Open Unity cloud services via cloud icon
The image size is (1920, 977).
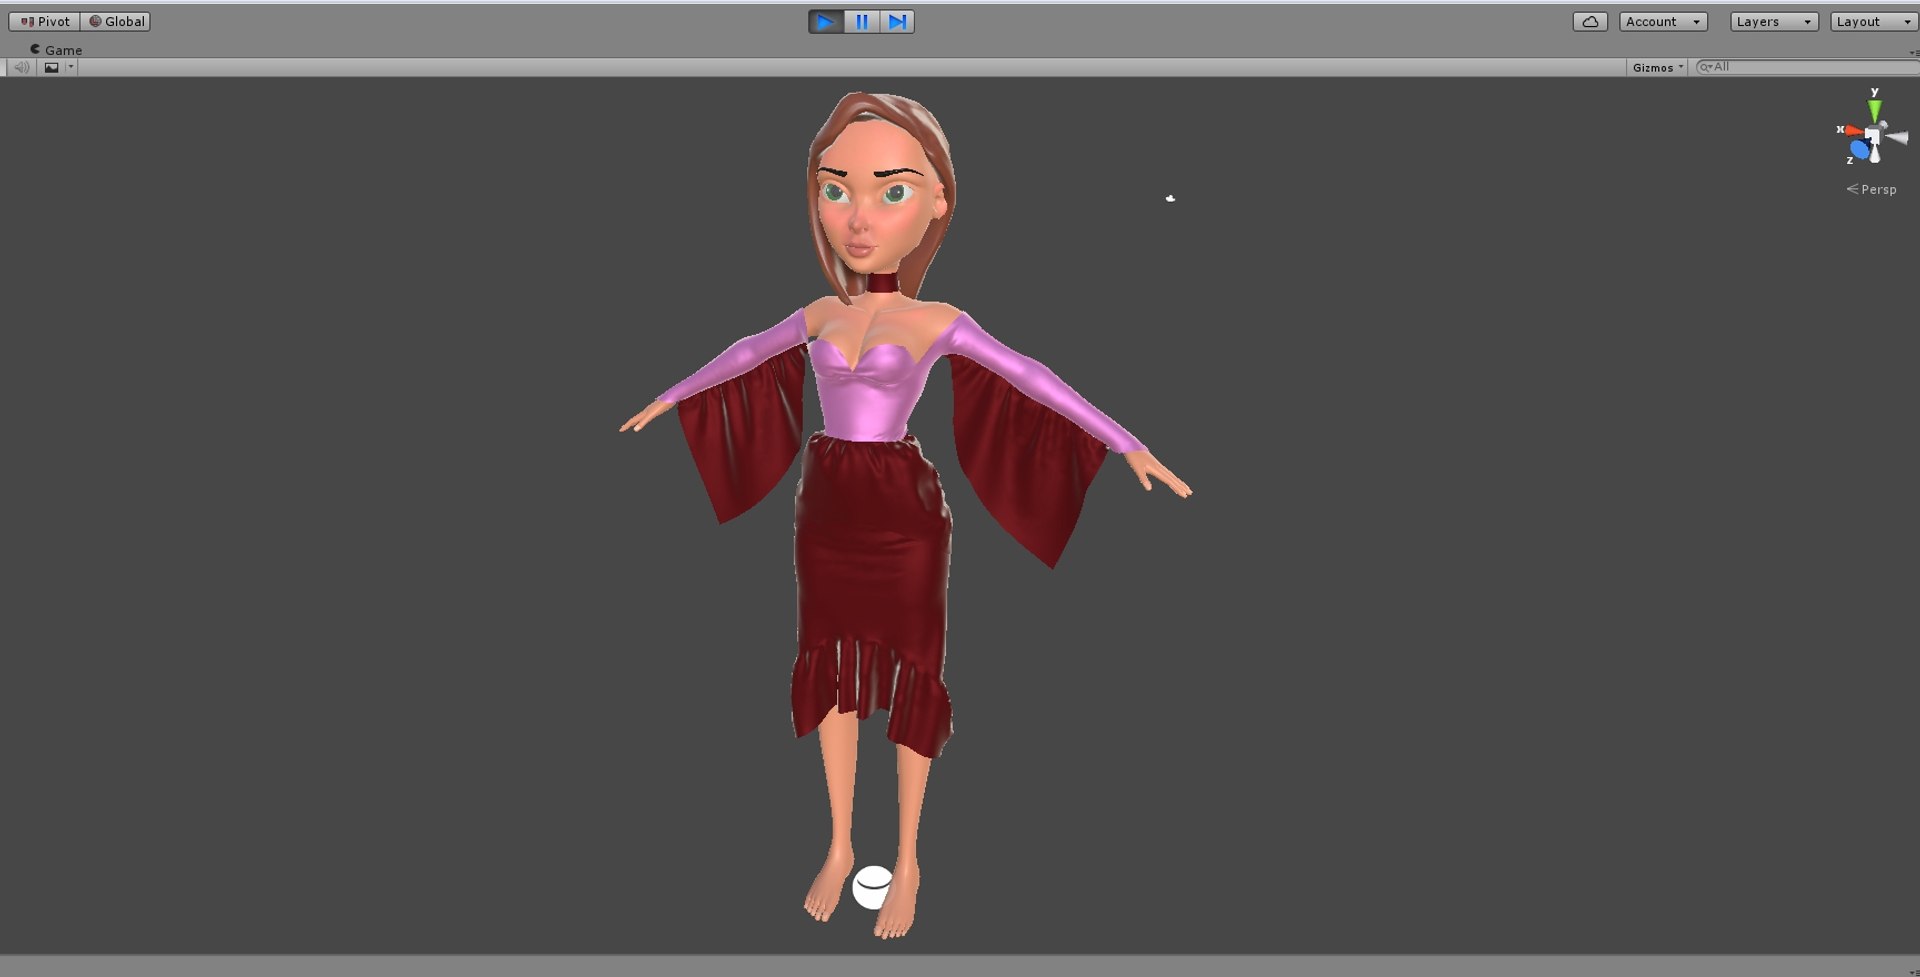[x=1590, y=21]
